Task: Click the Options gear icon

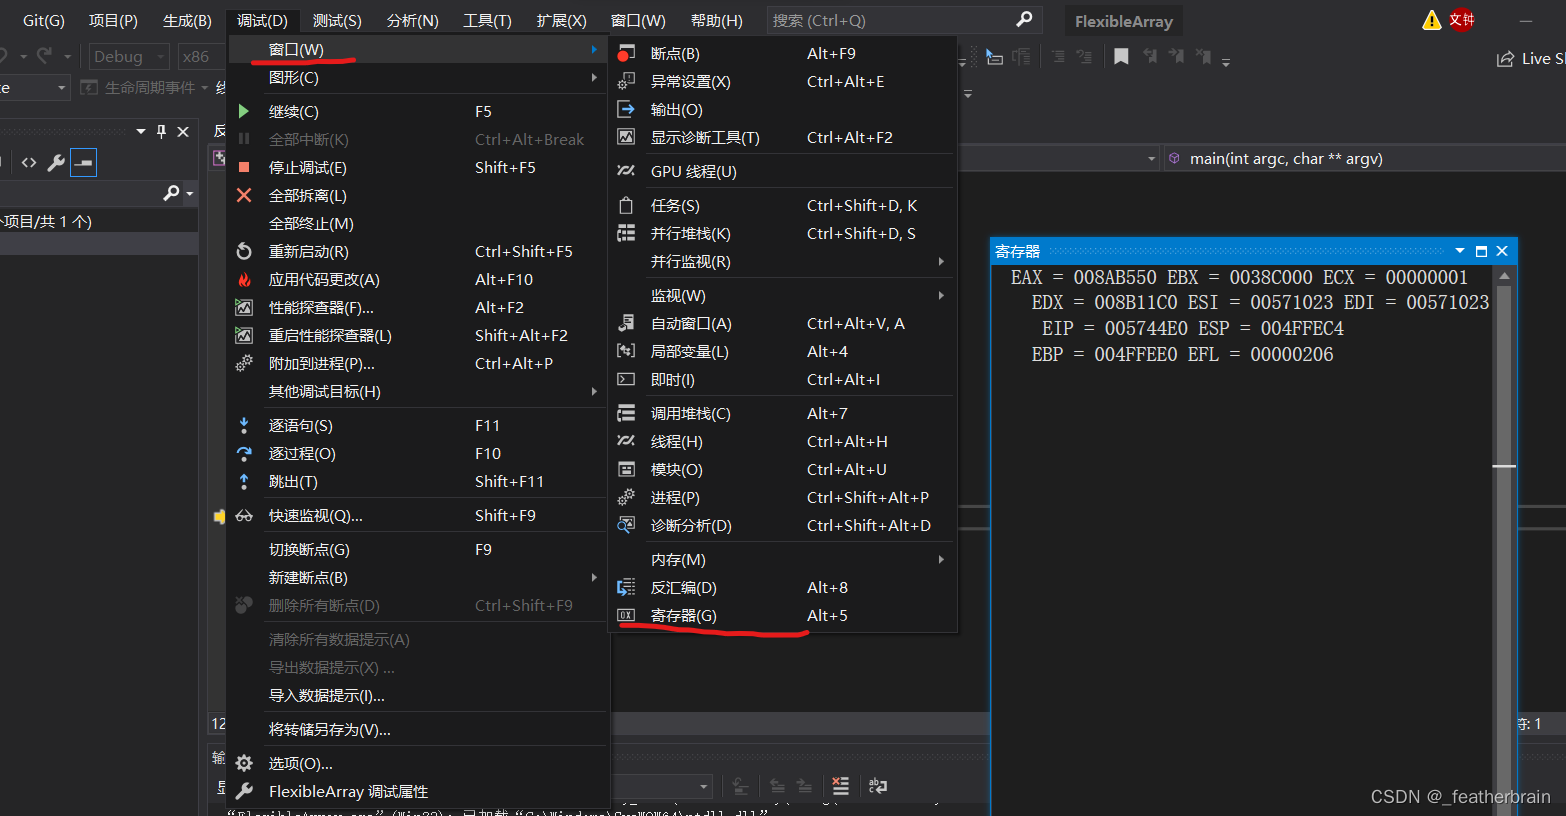Action: coord(244,763)
